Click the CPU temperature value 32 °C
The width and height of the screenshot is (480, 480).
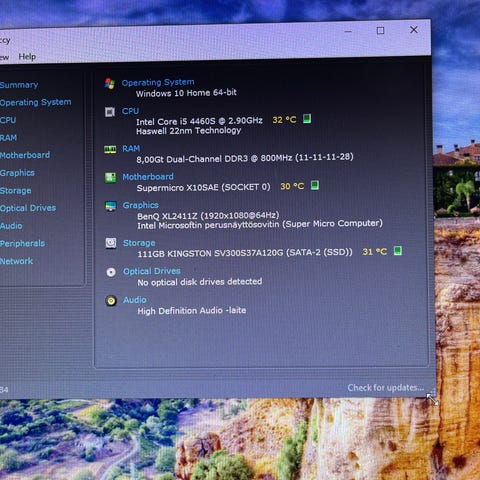click(x=284, y=120)
